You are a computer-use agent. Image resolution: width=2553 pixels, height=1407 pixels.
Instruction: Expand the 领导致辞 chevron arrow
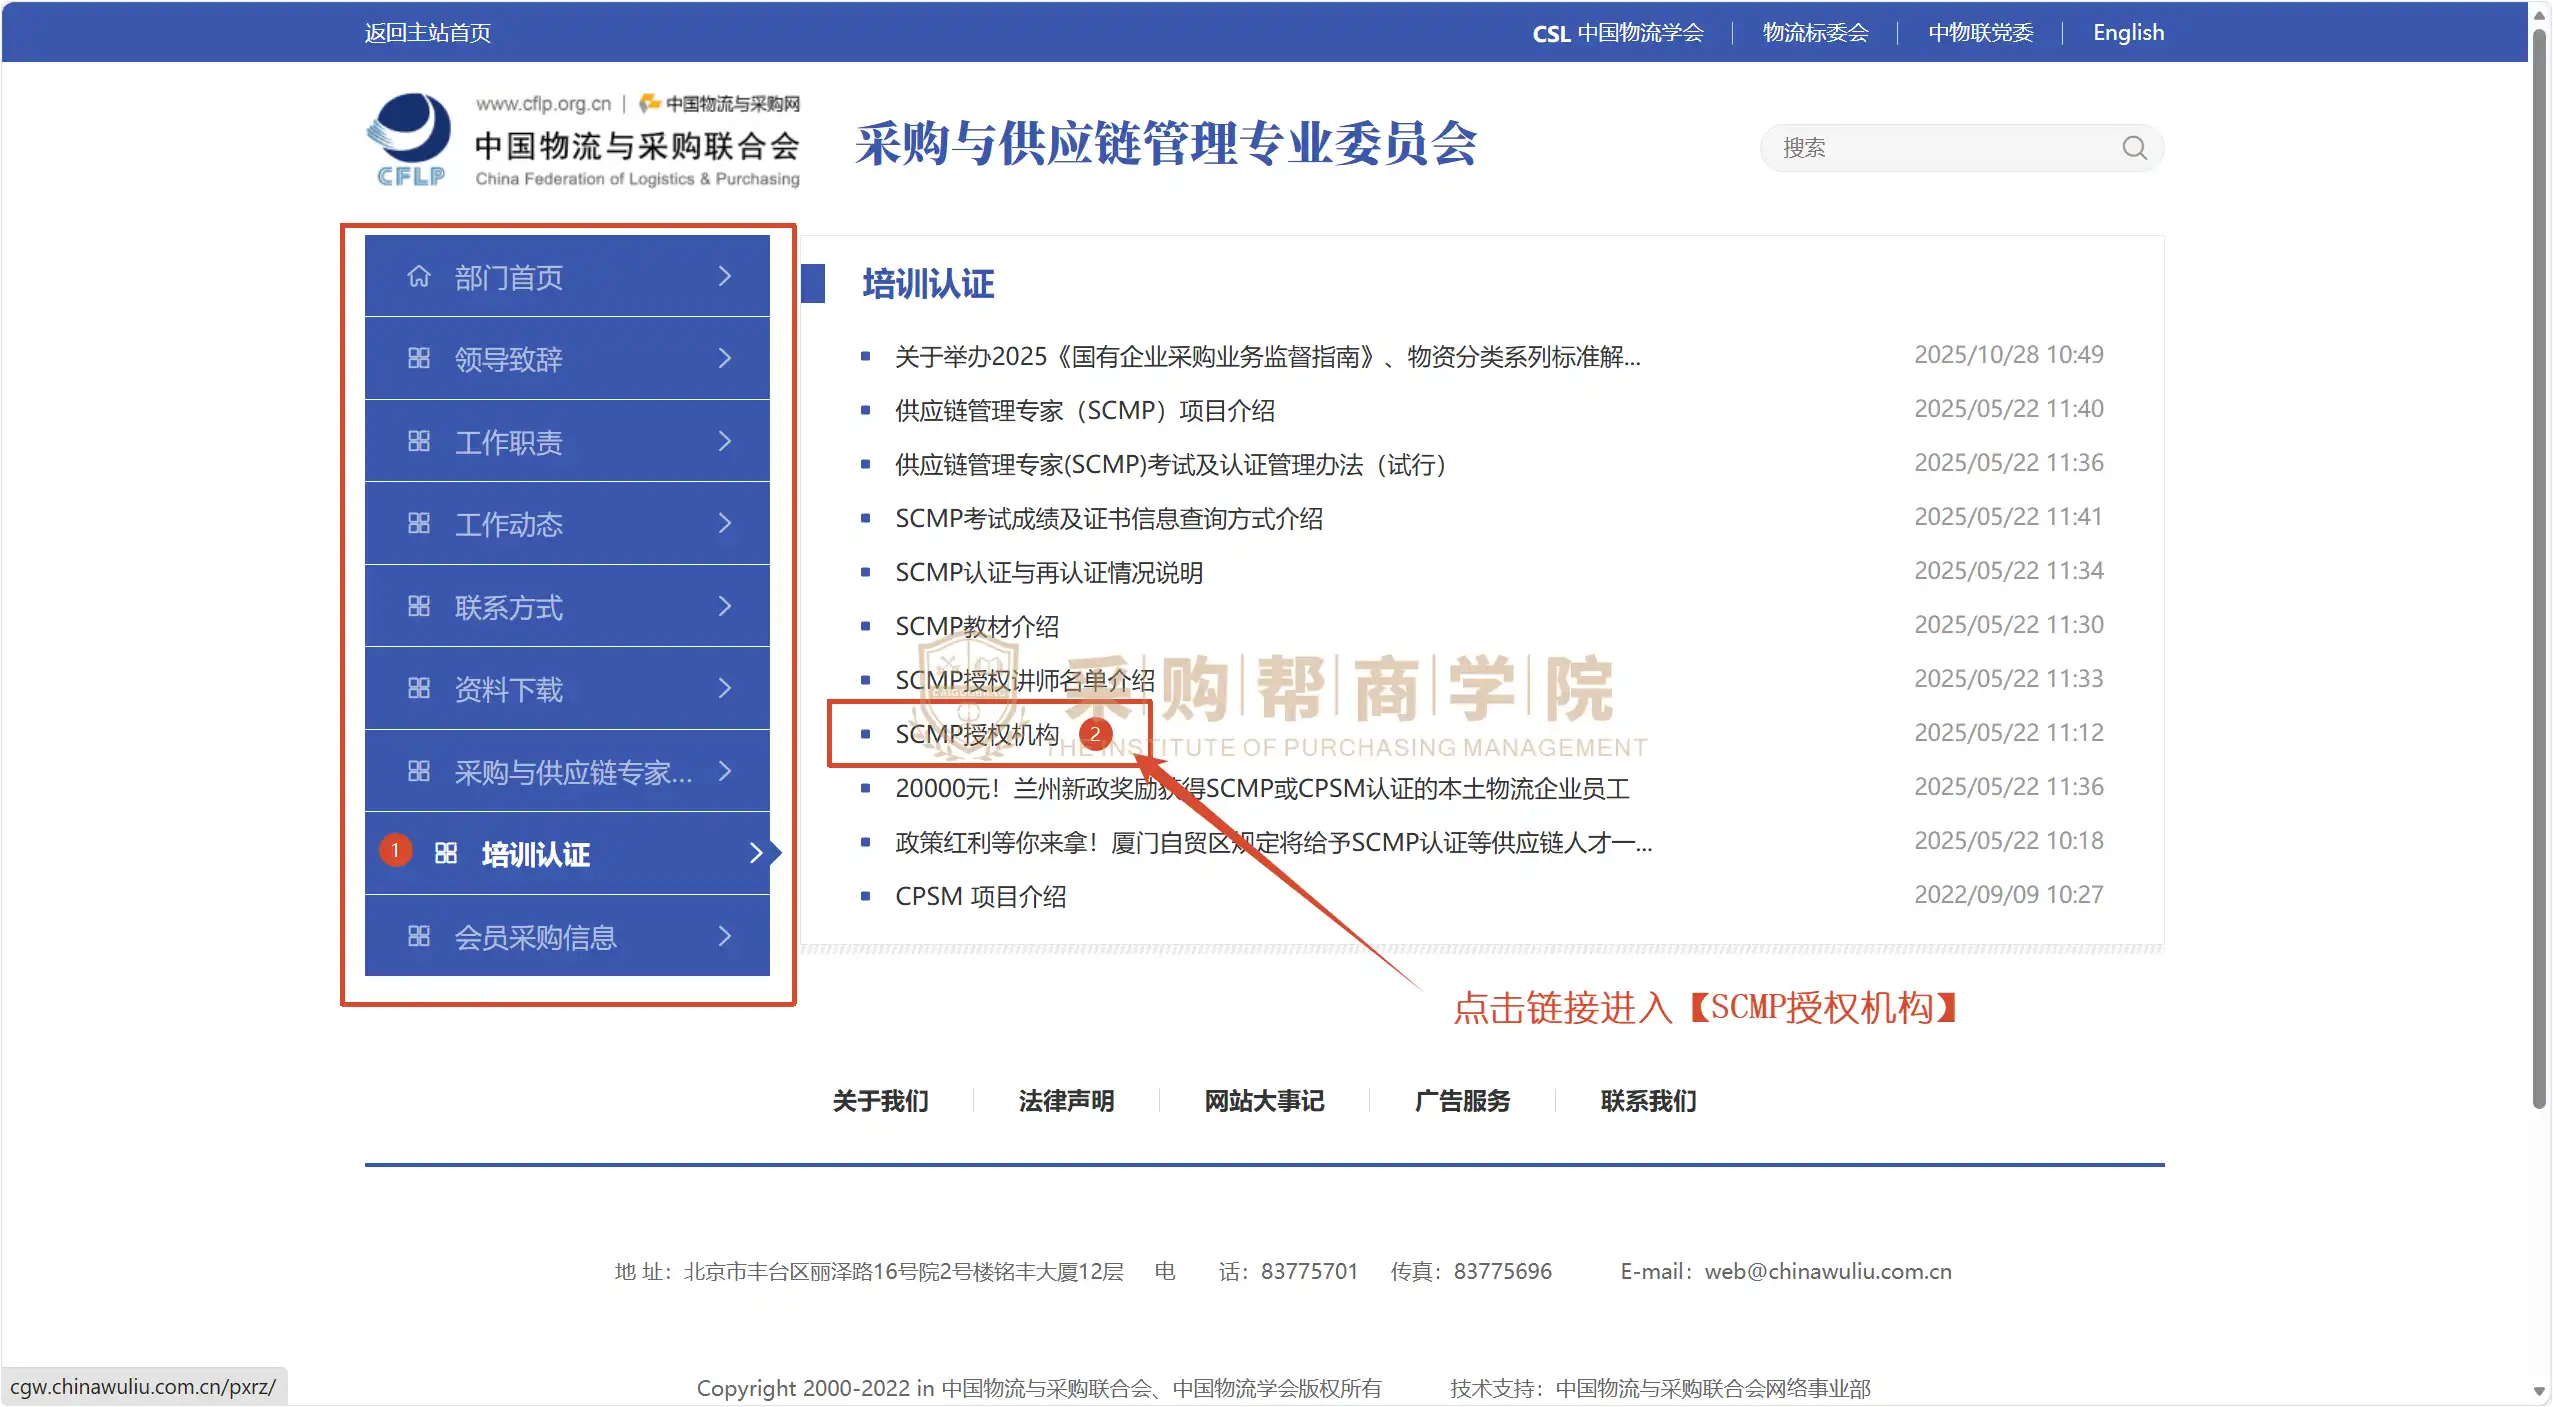(x=725, y=358)
